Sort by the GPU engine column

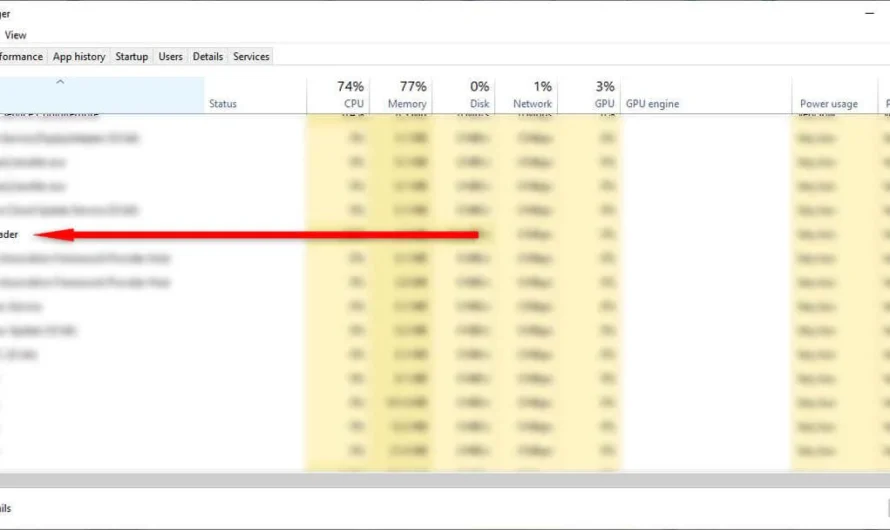click(x=652, y=104)
